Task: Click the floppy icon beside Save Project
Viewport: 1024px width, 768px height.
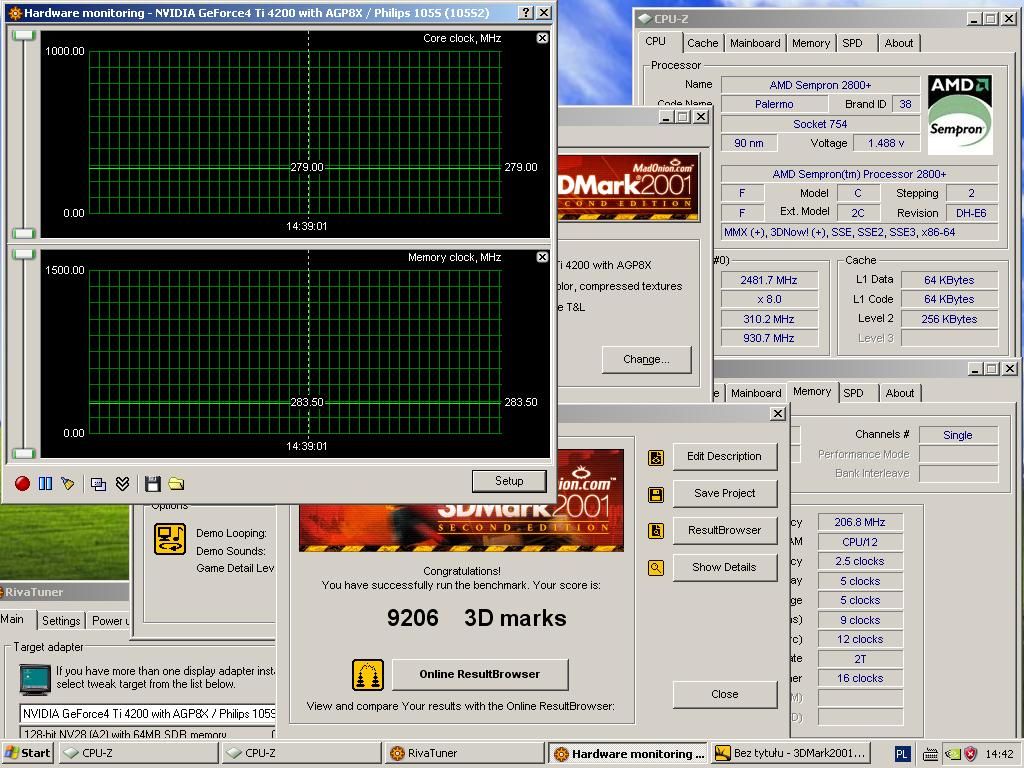Action: point(656,494)
